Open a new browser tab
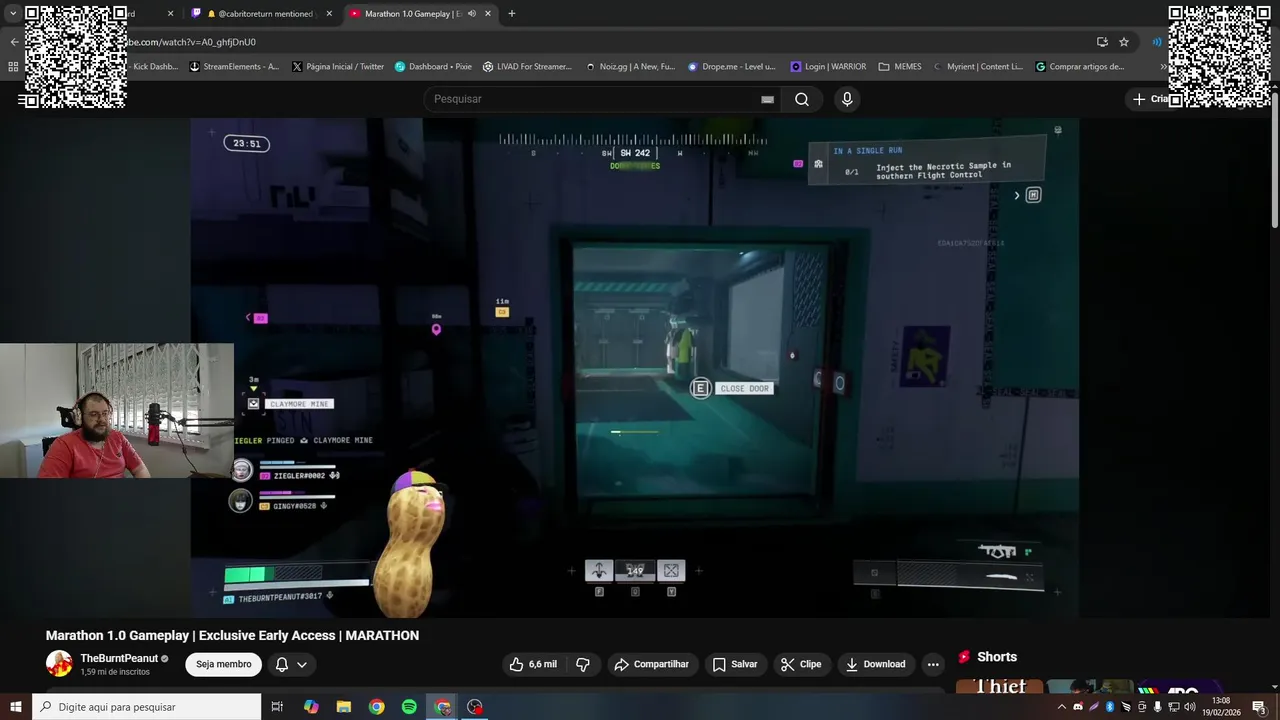The height and width of the screenshot is (720, 1280). pos(512,14)
